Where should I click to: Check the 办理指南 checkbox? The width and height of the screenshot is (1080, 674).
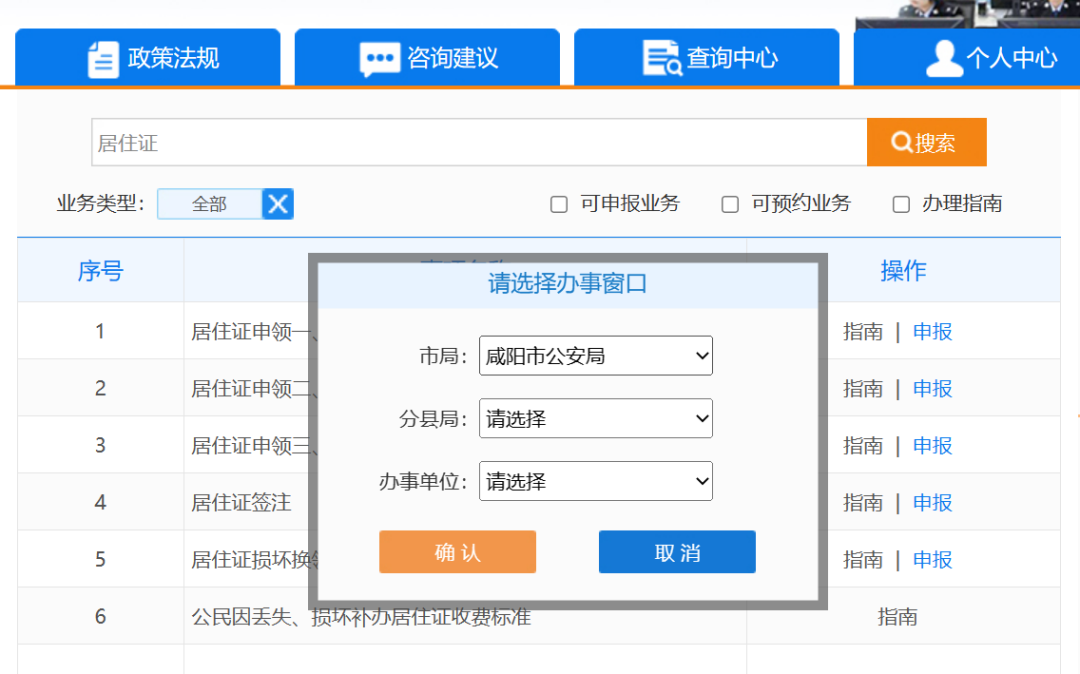pyautogui.click(x=901, y=204)
